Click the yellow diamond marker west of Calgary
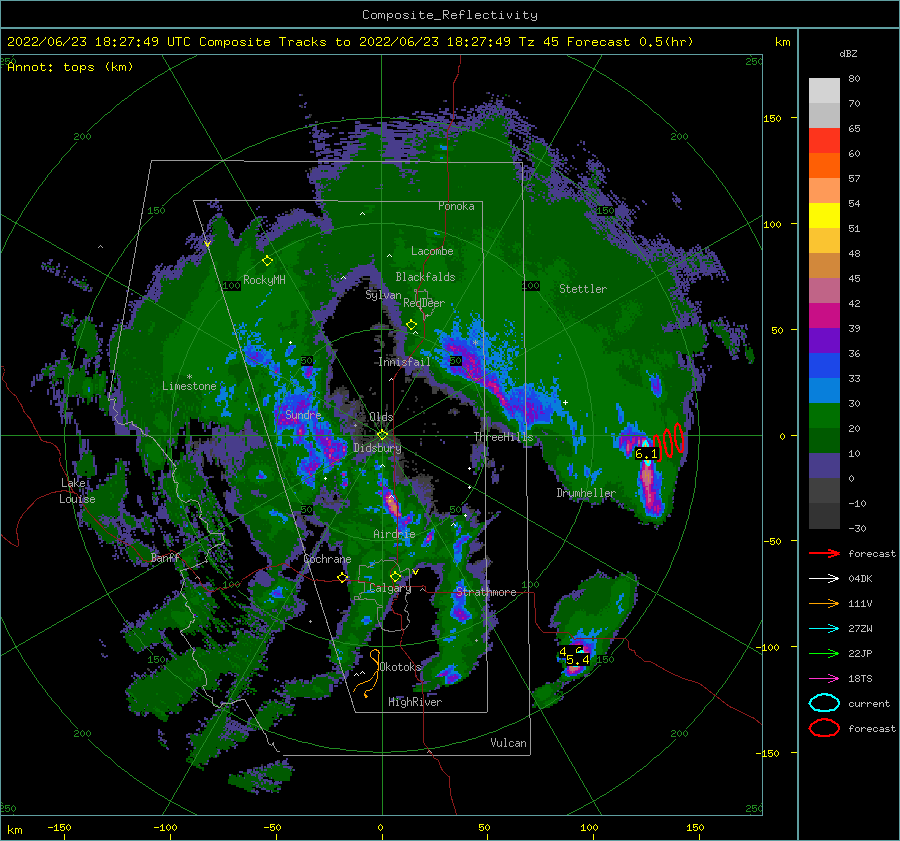Viewport: 900px width, 841px height. coord(343,578)
